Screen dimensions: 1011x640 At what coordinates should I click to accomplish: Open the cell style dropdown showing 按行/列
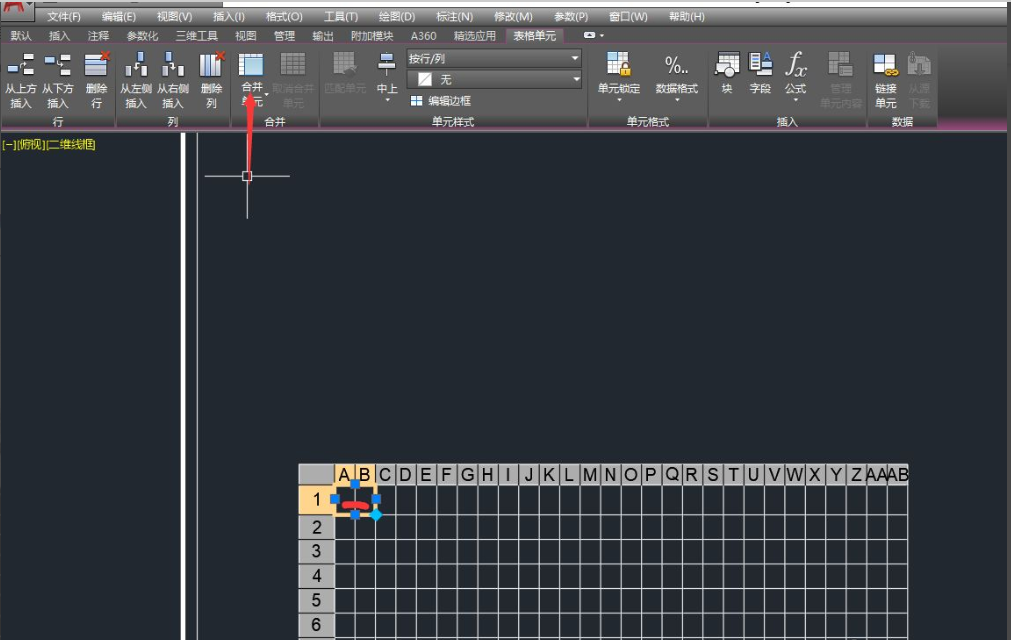click(x=494, y=58)
